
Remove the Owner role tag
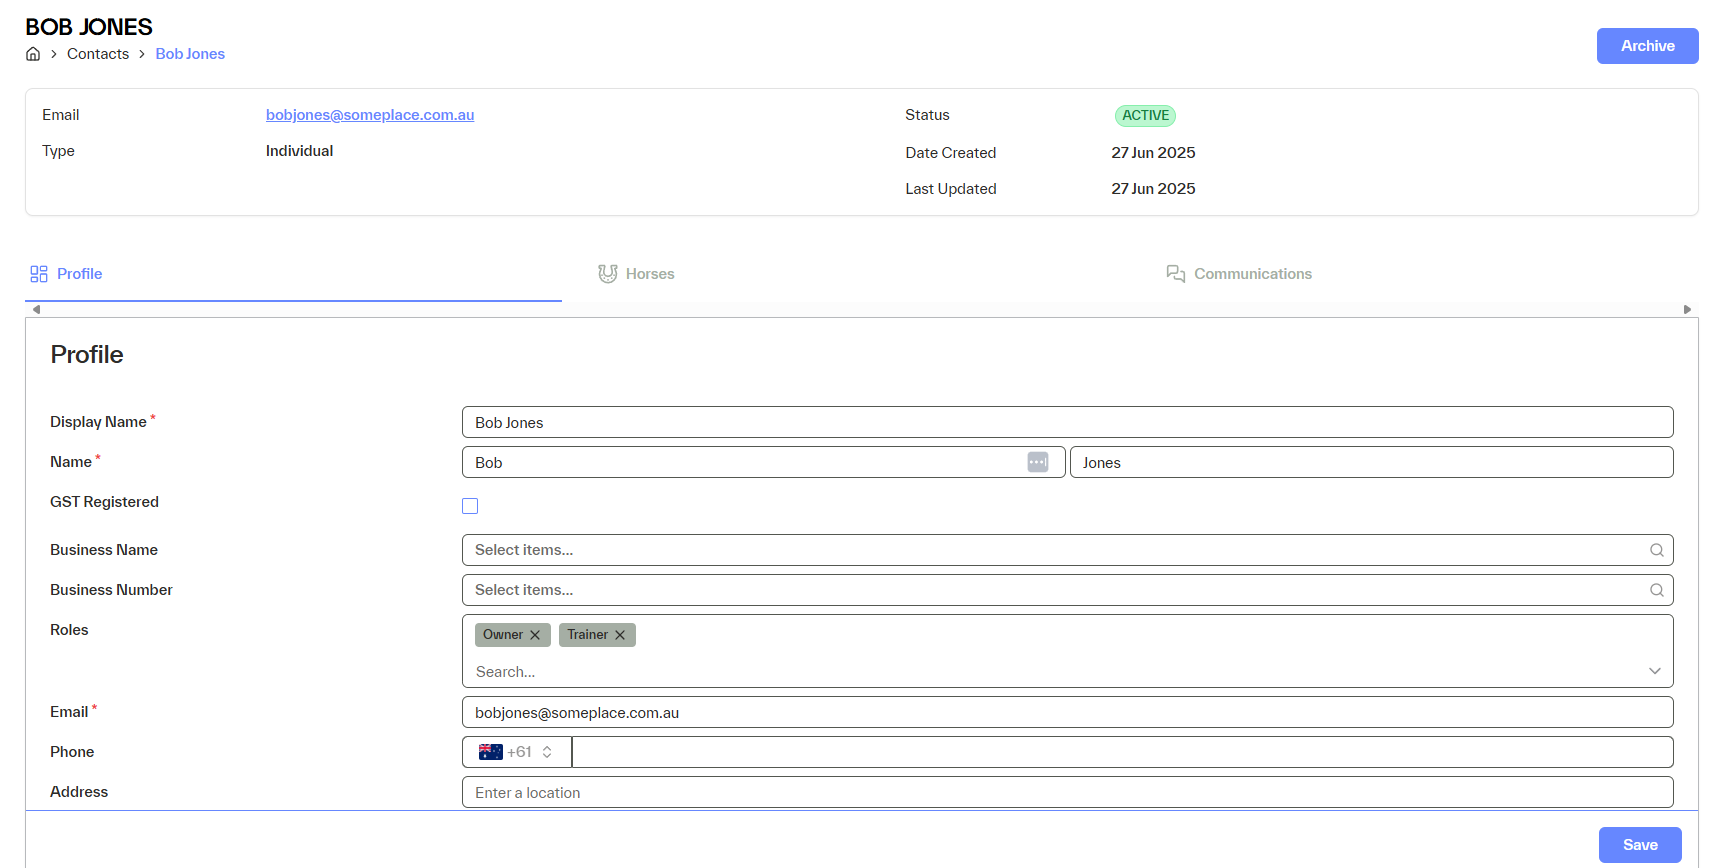535,635
